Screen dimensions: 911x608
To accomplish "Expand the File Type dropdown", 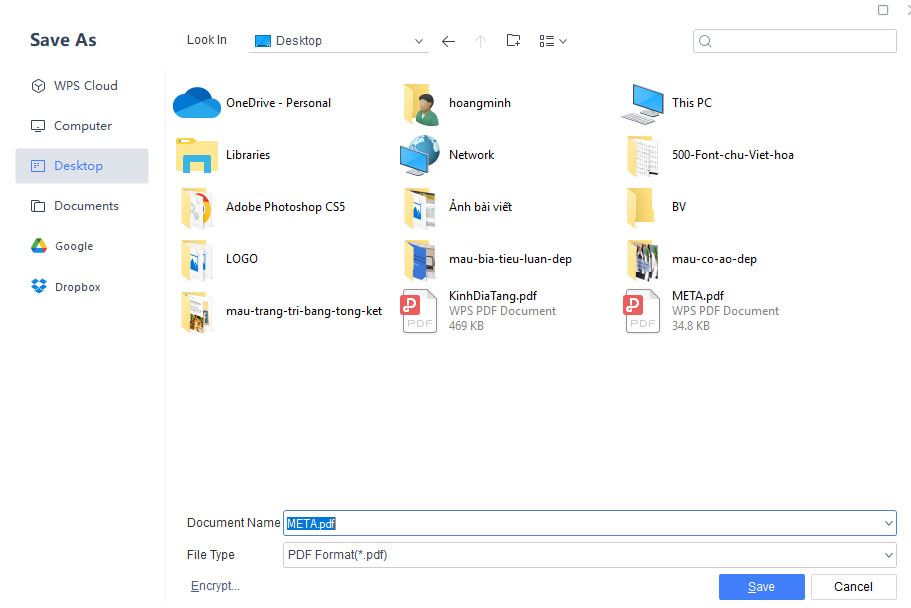I will tap(889, 555).
